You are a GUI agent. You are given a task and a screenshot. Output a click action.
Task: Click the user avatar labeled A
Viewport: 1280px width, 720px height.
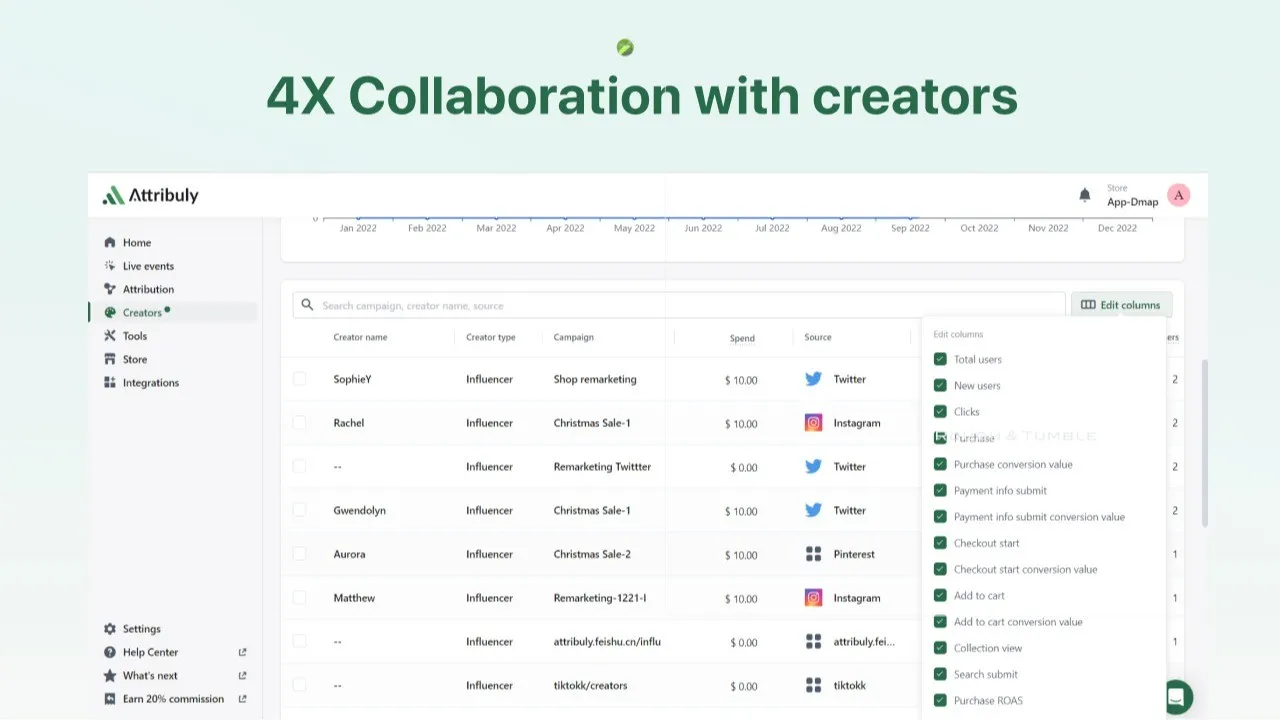[1179, 195]
